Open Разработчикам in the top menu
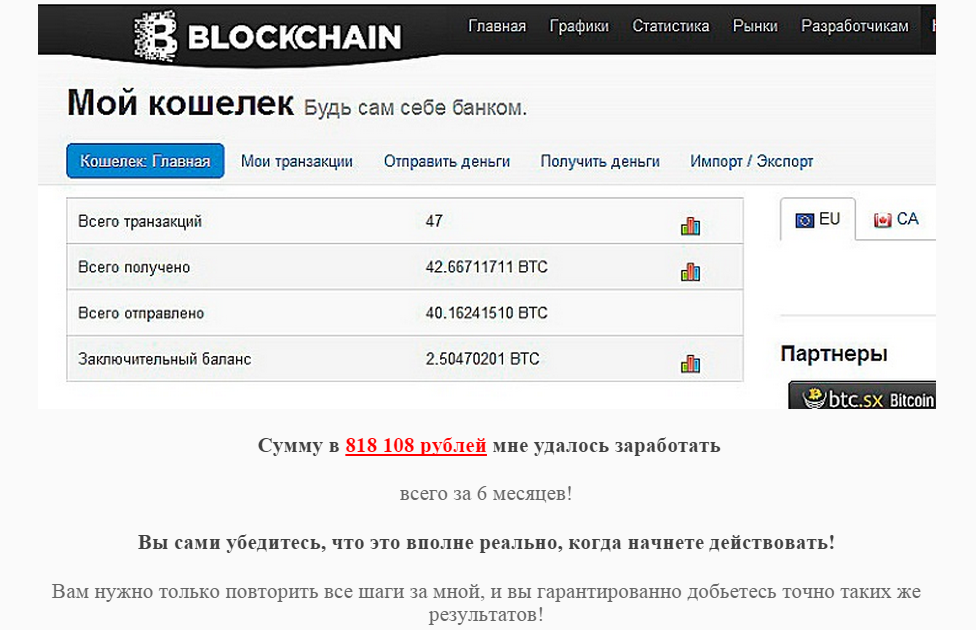 tap(854, 26)
